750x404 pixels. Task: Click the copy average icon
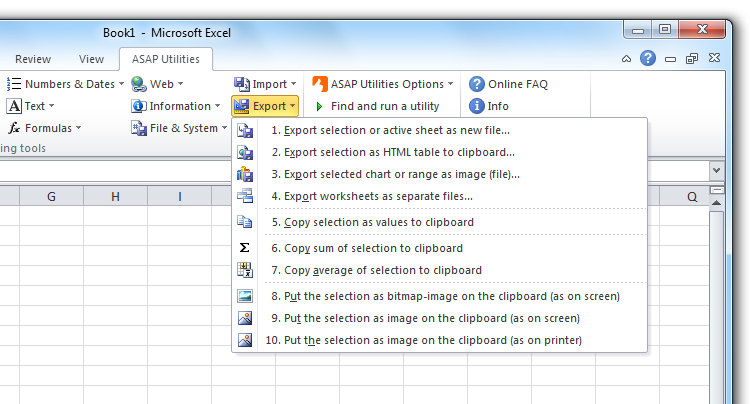click(x=245, y=270)
